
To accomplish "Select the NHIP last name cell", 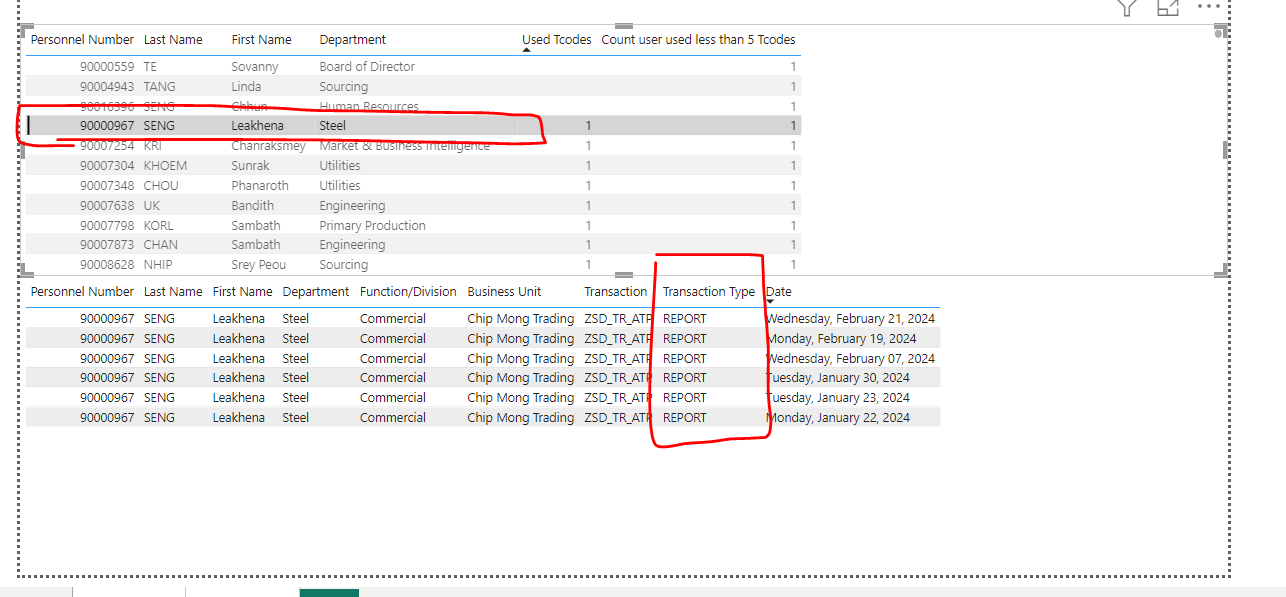I will [159, 265].
